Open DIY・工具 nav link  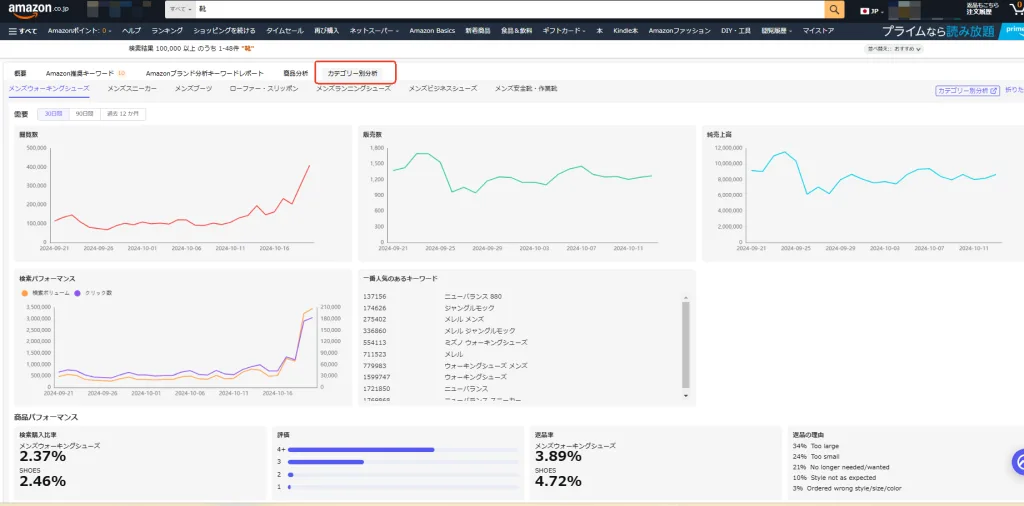736,31
